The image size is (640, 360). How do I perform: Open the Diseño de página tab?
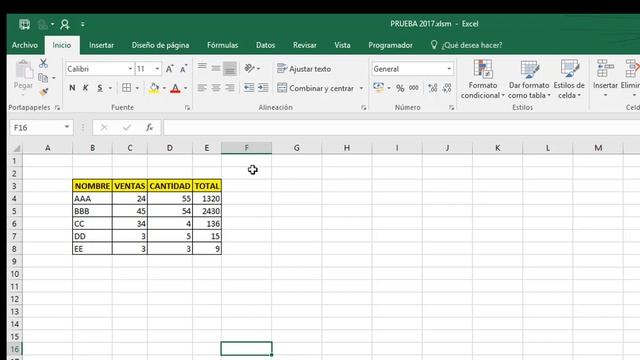tap(160, 45)
